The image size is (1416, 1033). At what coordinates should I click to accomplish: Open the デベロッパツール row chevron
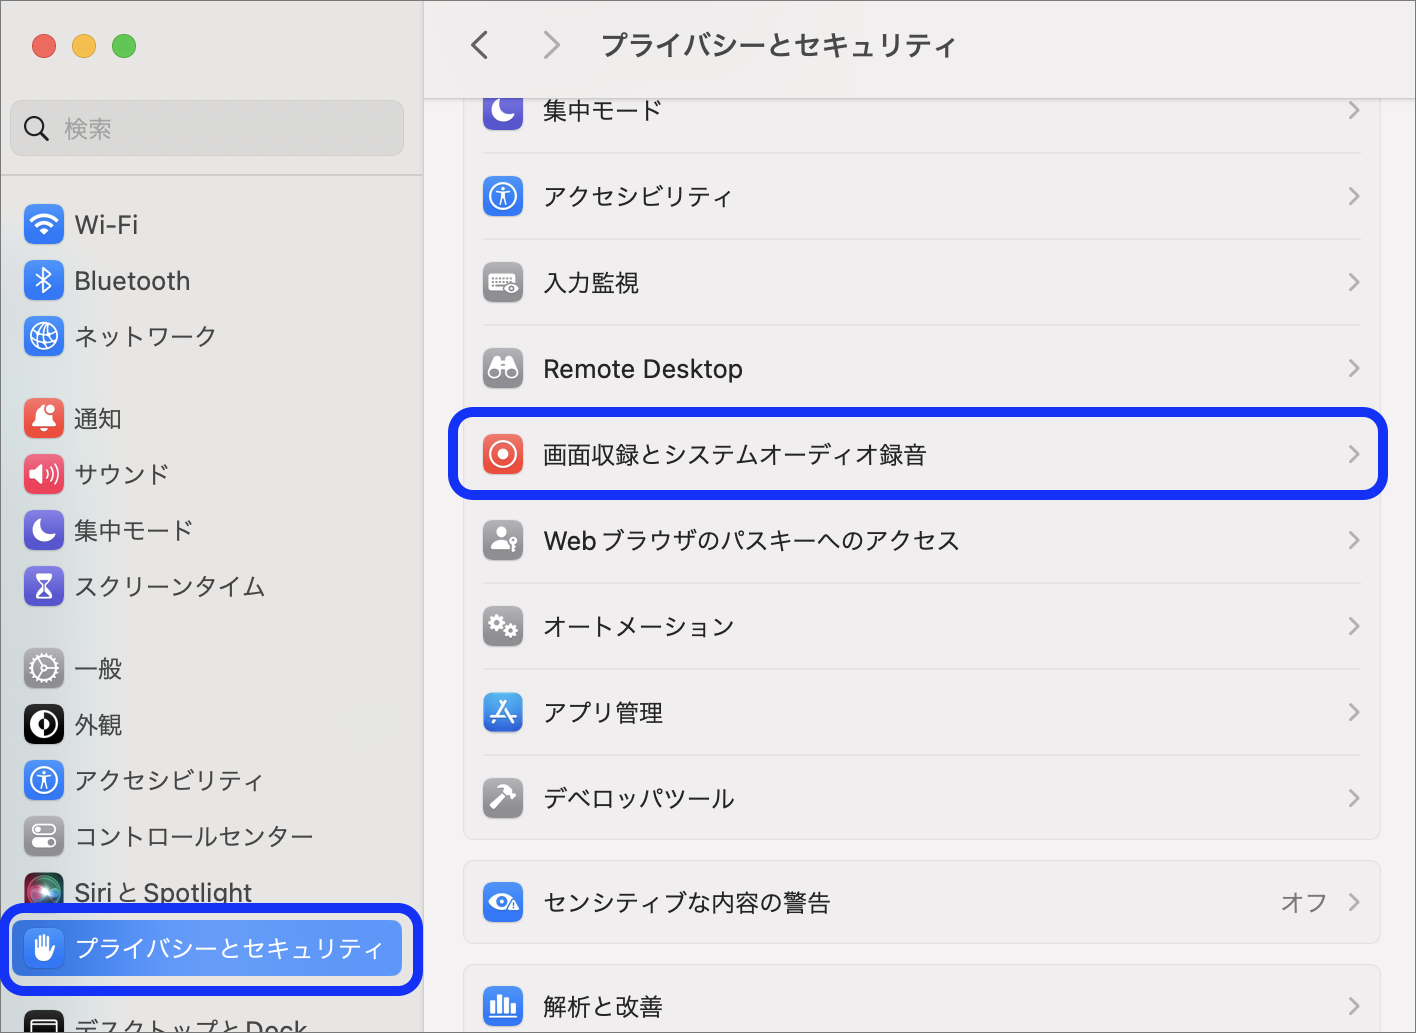tap(1354, 799)
